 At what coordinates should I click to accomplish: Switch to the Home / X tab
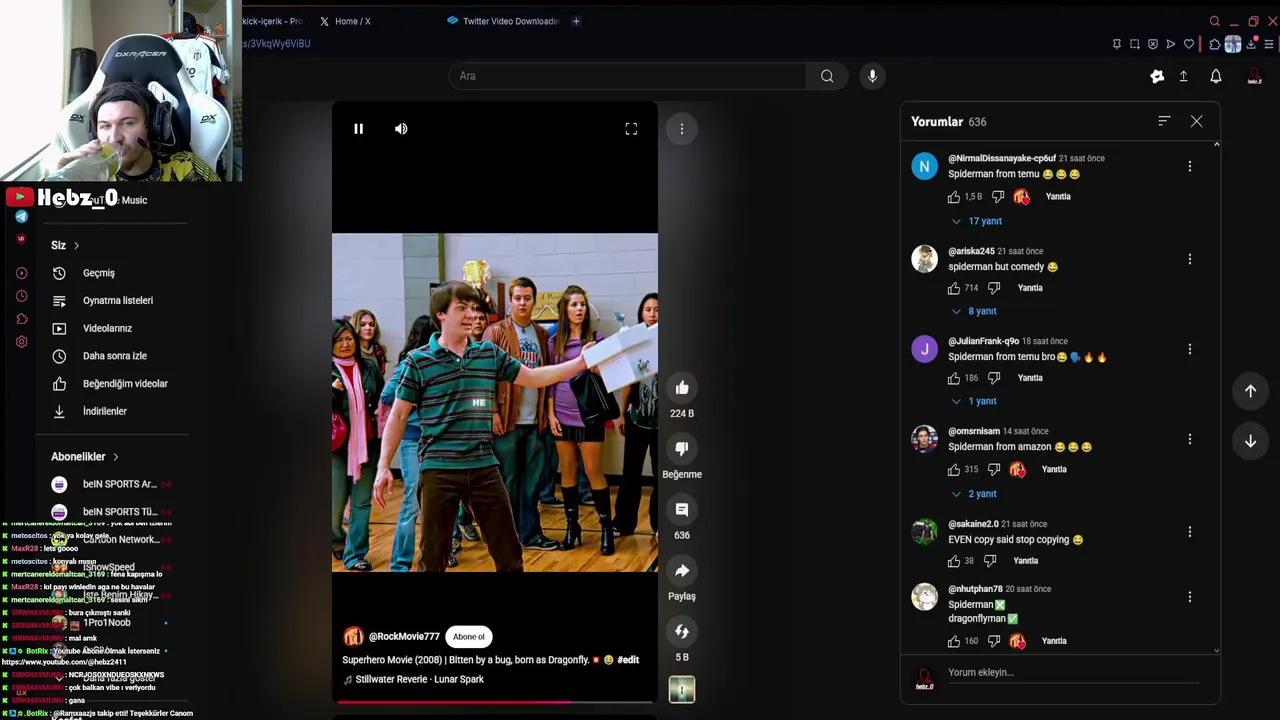(x=345, y=21)
